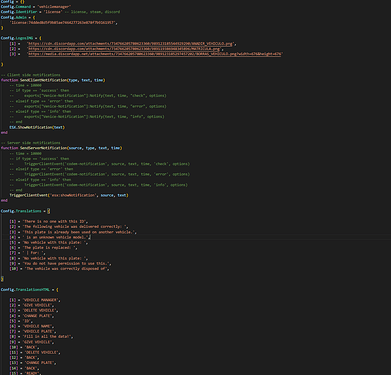
Task: Click 'You do not have permission' translation
Action: [66, 263]
